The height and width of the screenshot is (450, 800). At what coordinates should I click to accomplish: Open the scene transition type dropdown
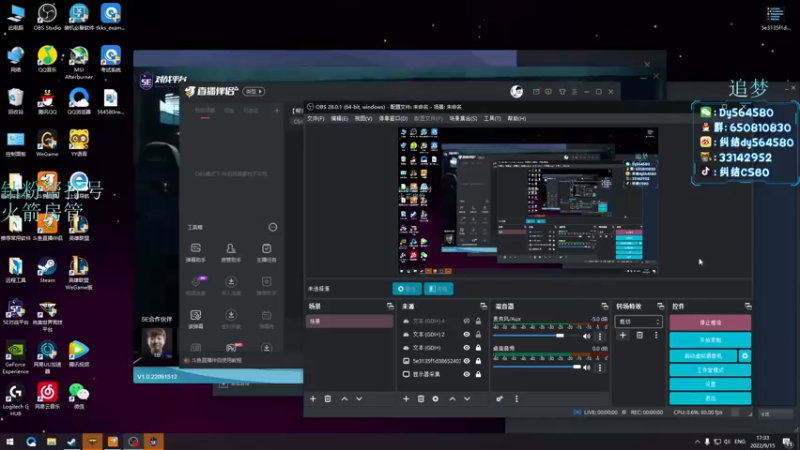[638, 321]
